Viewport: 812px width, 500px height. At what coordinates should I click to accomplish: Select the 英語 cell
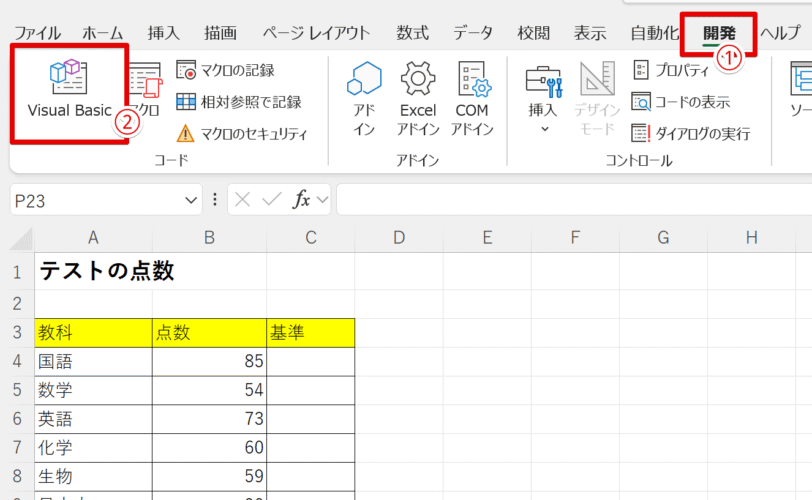point(93,419)
